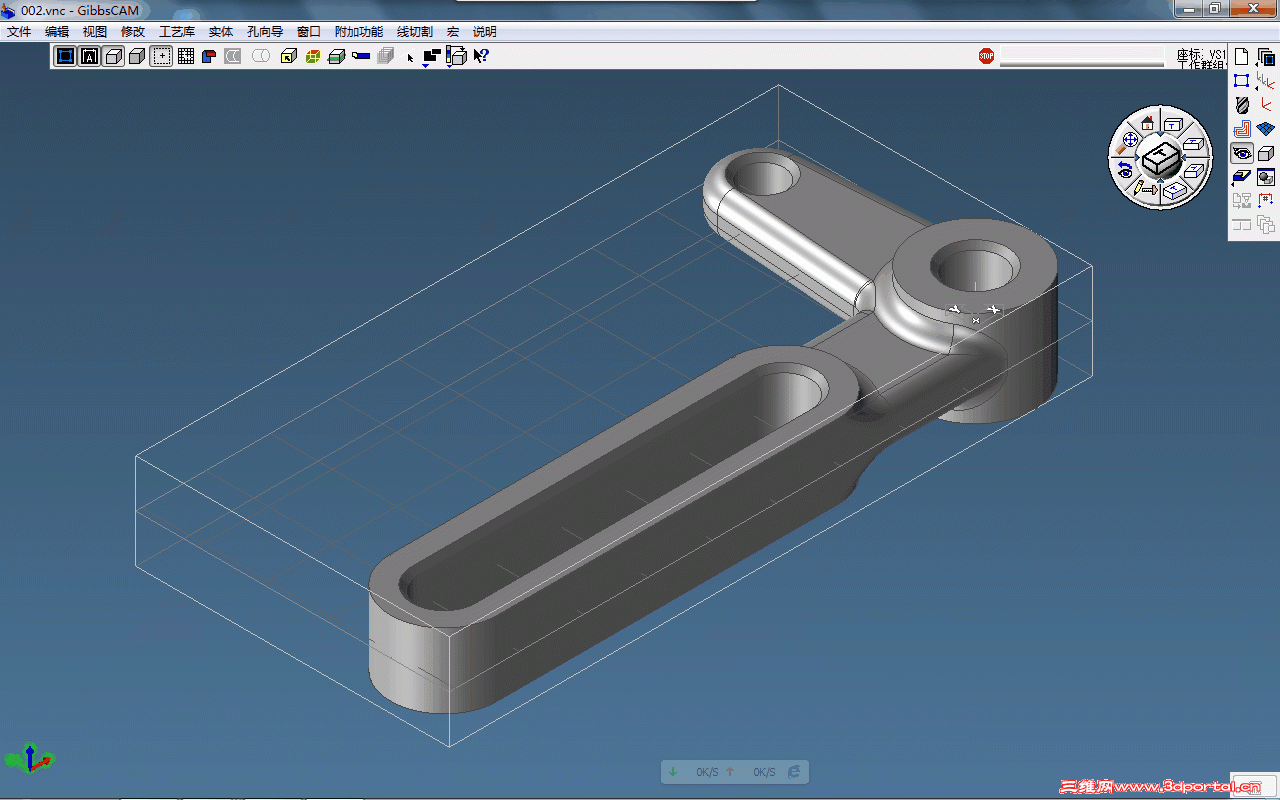Toggle the wireframe cube display button

click(114, 56)
